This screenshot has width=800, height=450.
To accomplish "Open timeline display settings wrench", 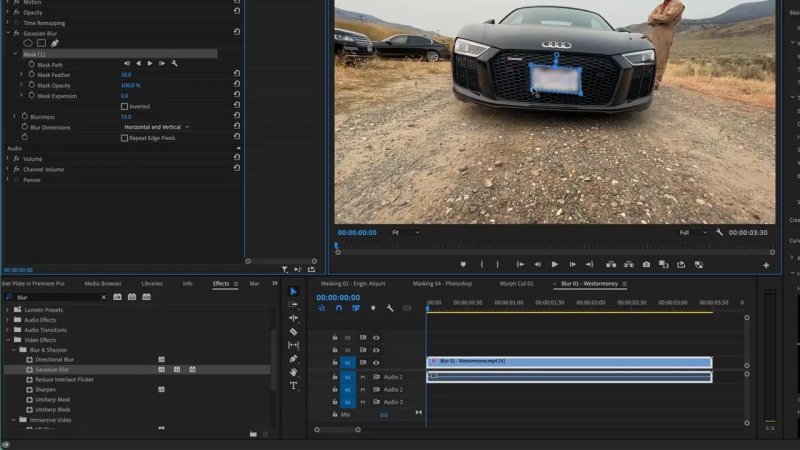I will [x=390, y=308].
